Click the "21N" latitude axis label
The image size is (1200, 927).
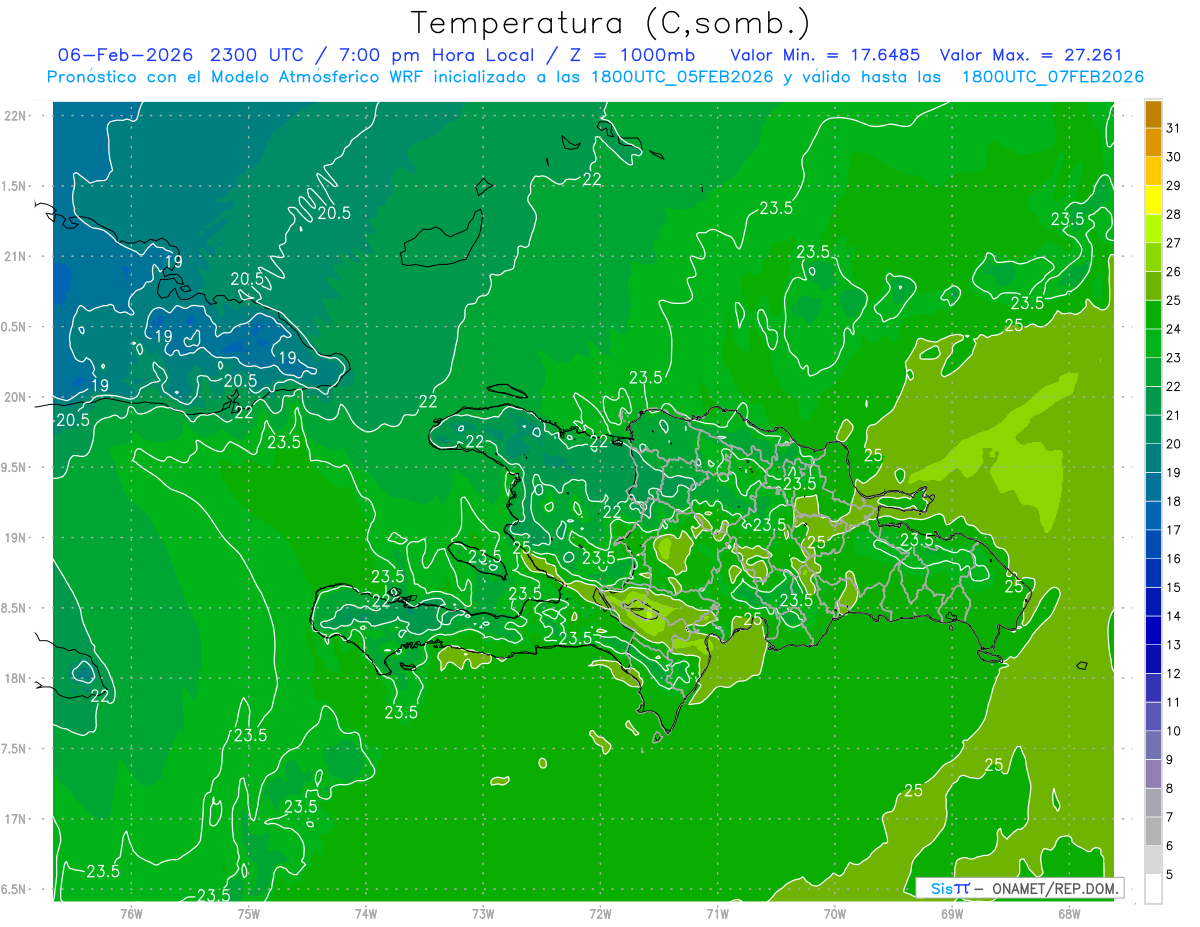pos(15,256)
